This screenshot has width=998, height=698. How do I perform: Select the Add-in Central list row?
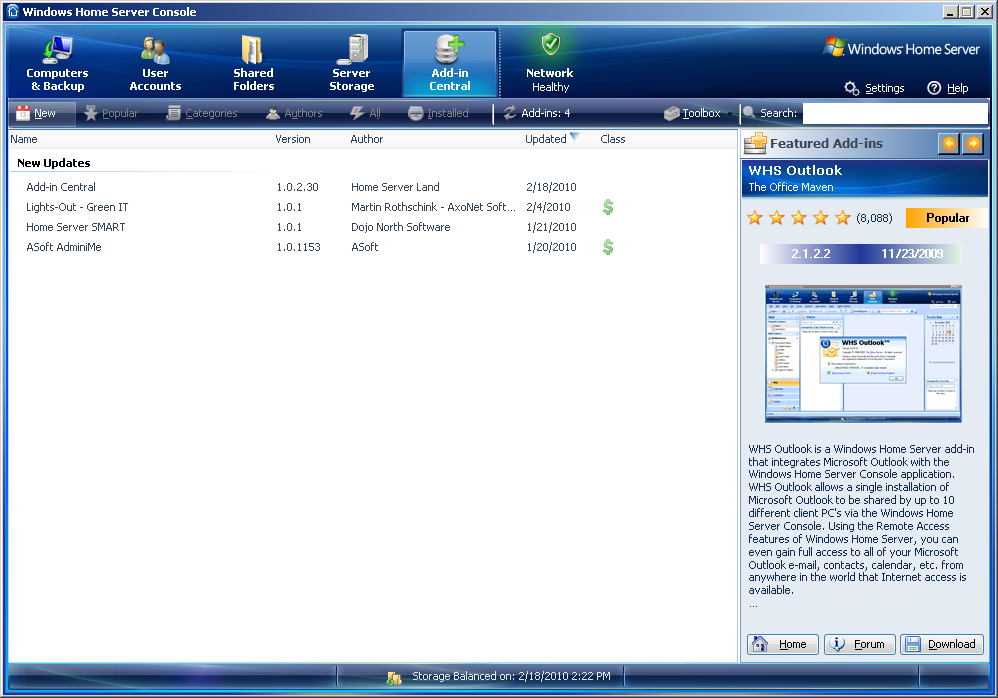372,187
